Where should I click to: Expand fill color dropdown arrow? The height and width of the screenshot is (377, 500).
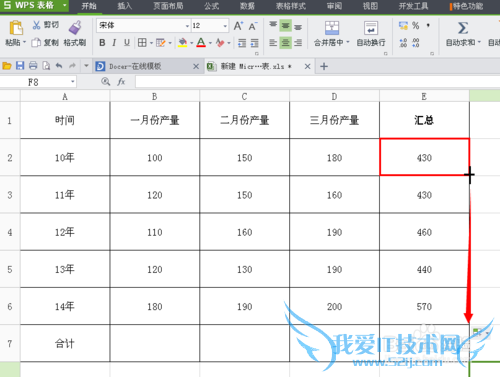pos(192,43)
